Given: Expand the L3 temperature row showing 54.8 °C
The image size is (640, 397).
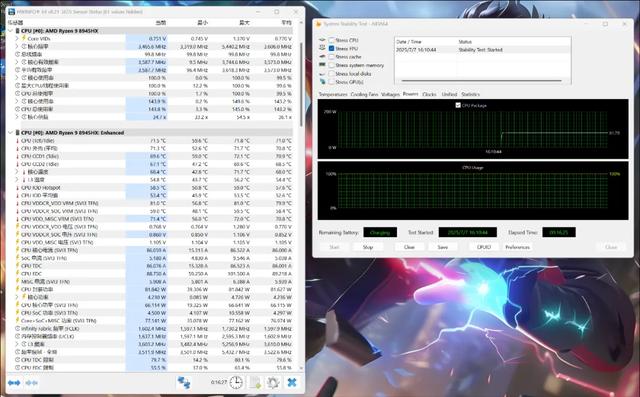Looking at the screenshot, I should click(x=17, y=180).
